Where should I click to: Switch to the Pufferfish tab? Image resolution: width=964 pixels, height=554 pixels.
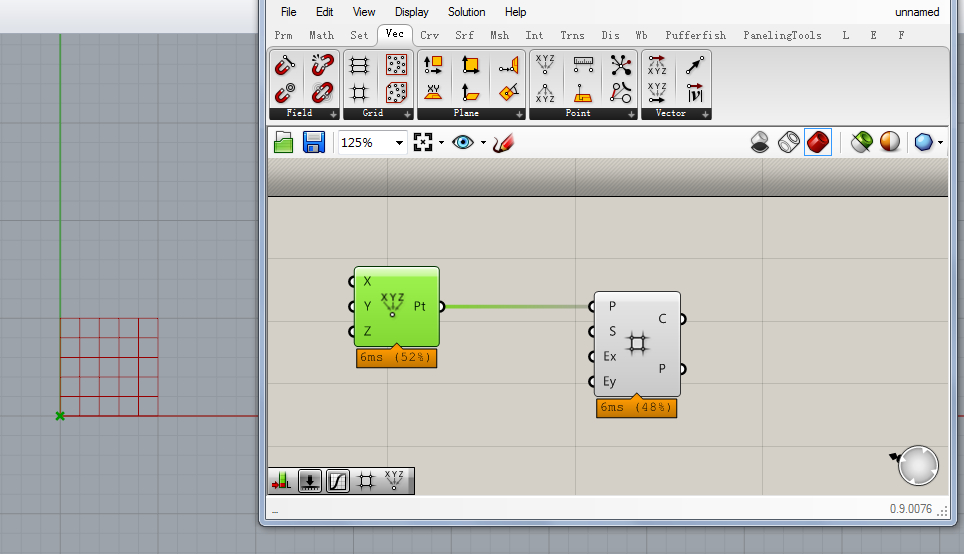tap(695, 36)
